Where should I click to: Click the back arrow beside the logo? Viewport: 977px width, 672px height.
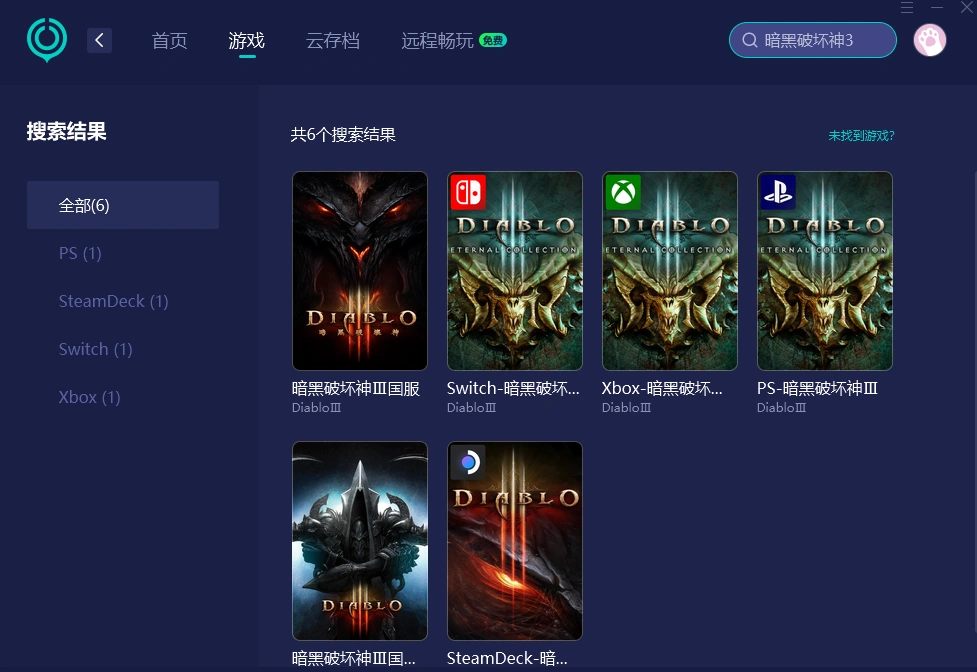point(98,40)
